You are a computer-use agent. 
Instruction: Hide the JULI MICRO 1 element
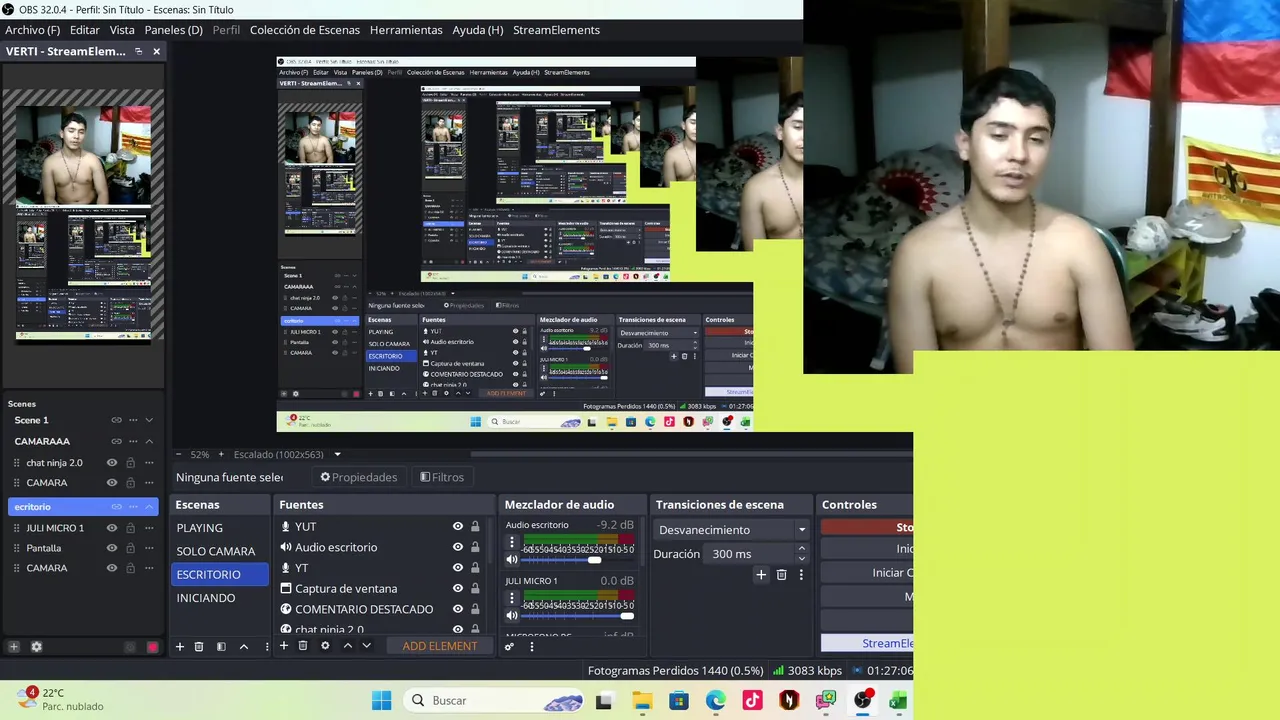112,528
